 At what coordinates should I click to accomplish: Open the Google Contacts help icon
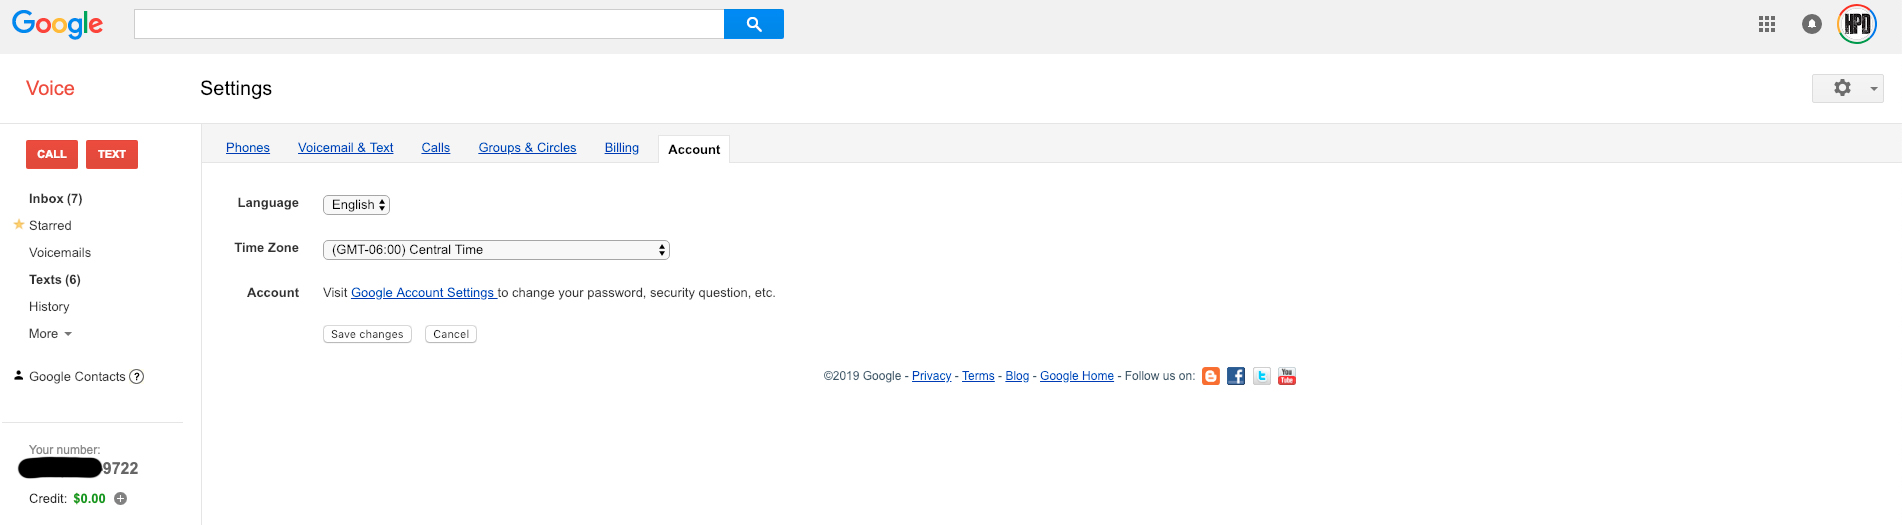coord(137,377)
